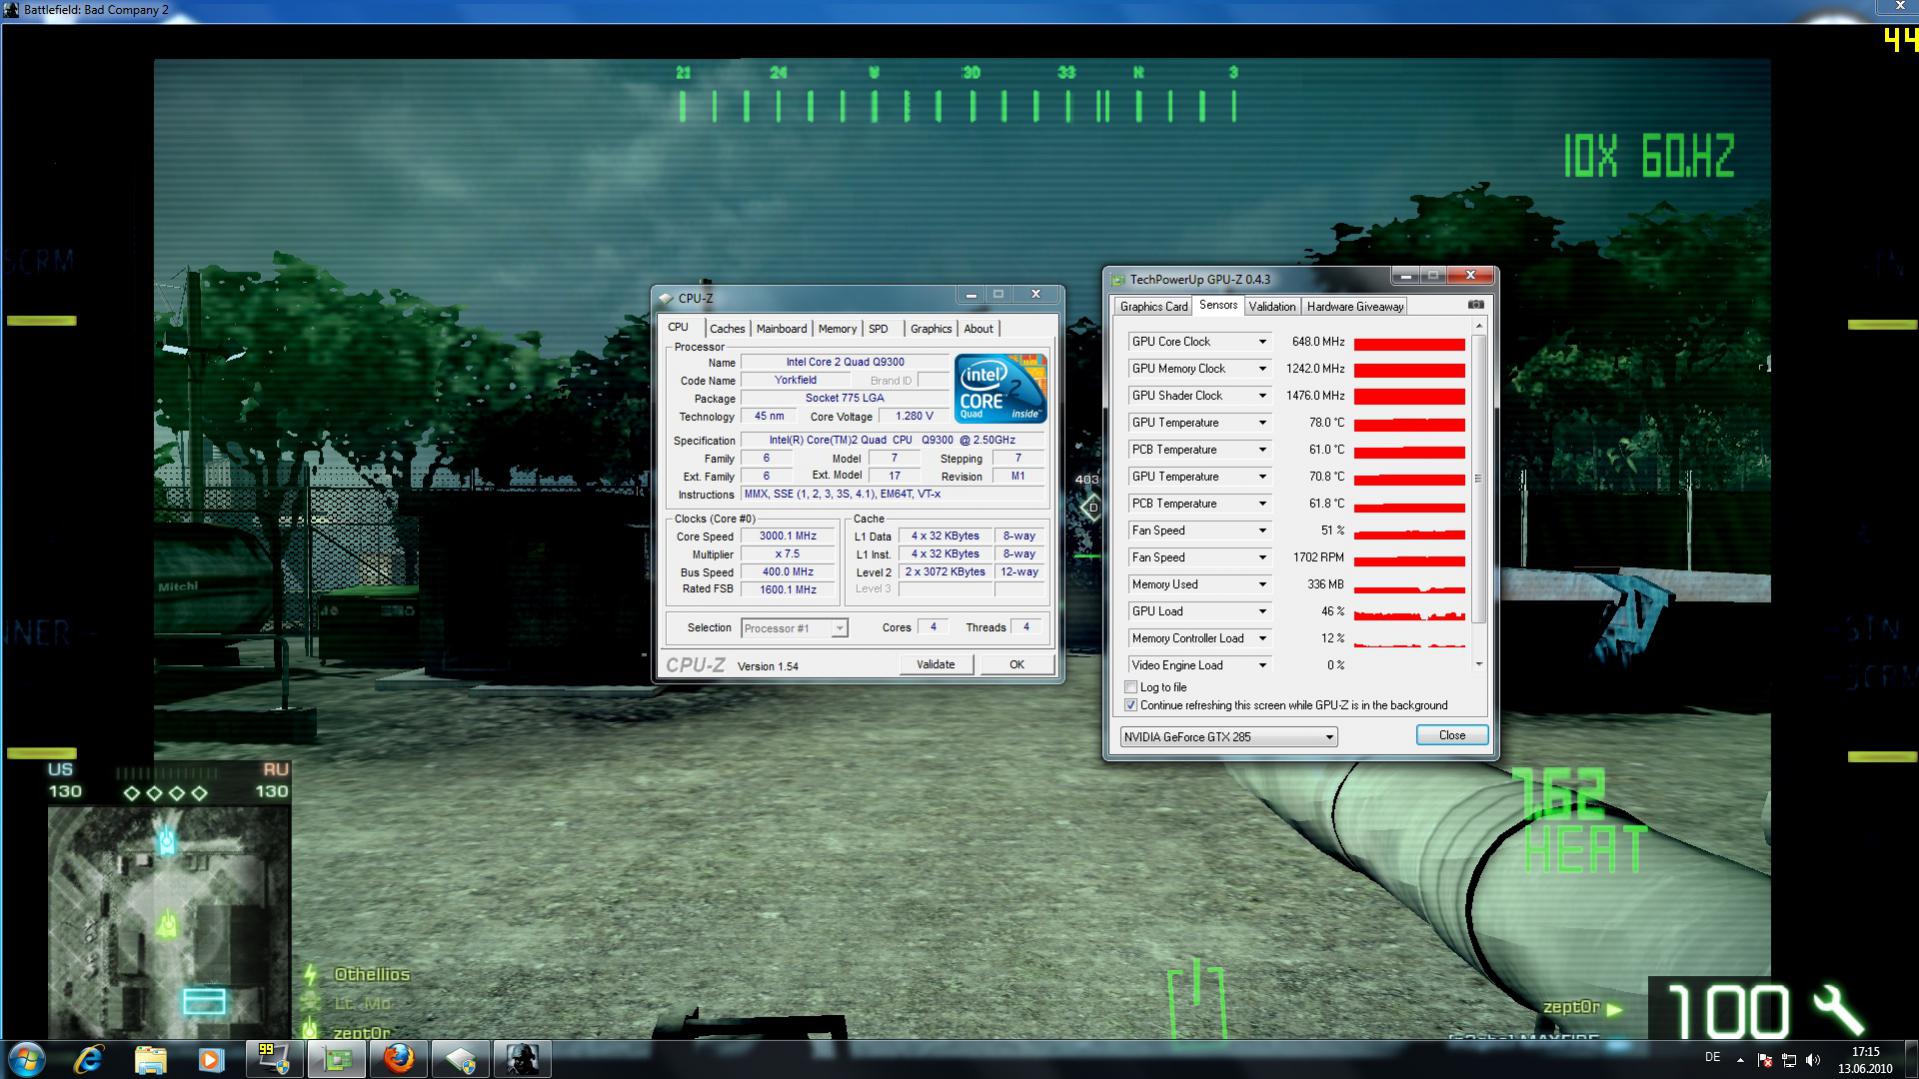This screenshot has width=1919, height=1079.
Task: Switch to the Caches tab in CPU-Z
Action: (x=727, y=329)
